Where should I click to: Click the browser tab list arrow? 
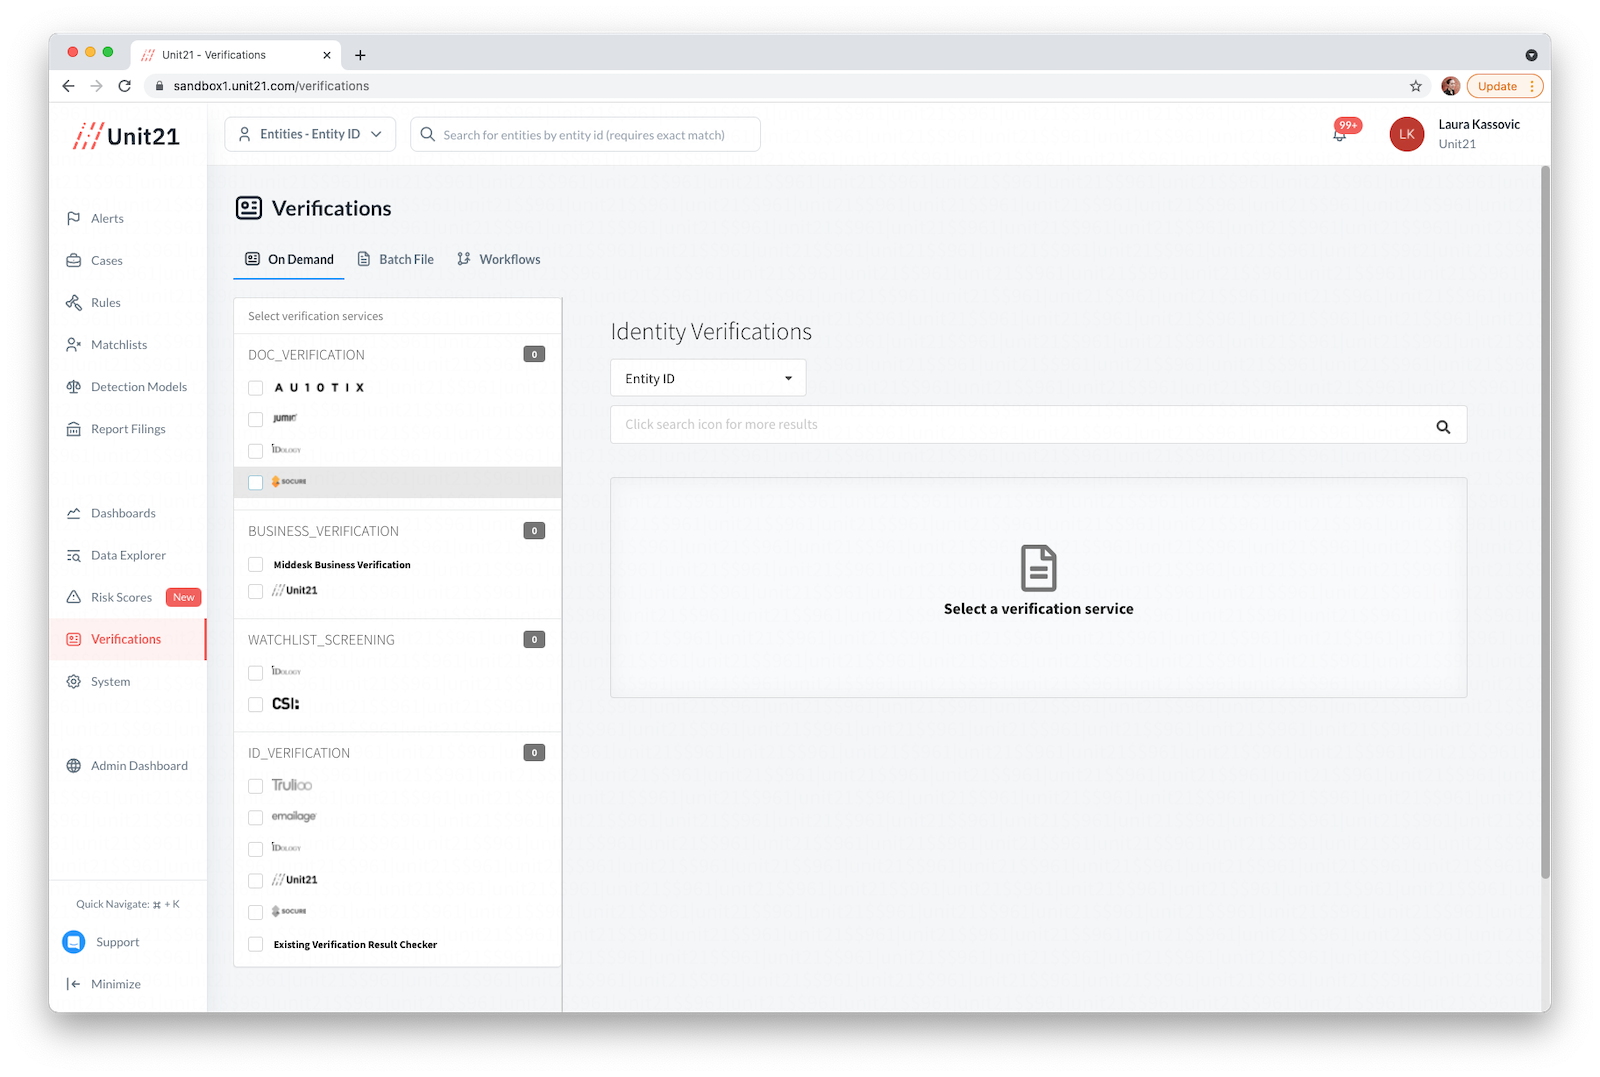(1531, 55)
